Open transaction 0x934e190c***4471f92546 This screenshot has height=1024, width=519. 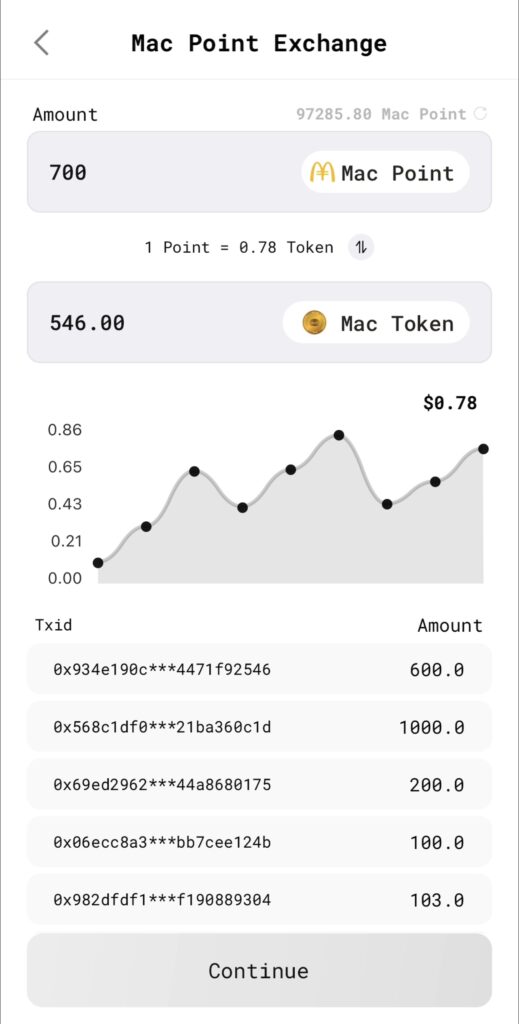point(259,669)
